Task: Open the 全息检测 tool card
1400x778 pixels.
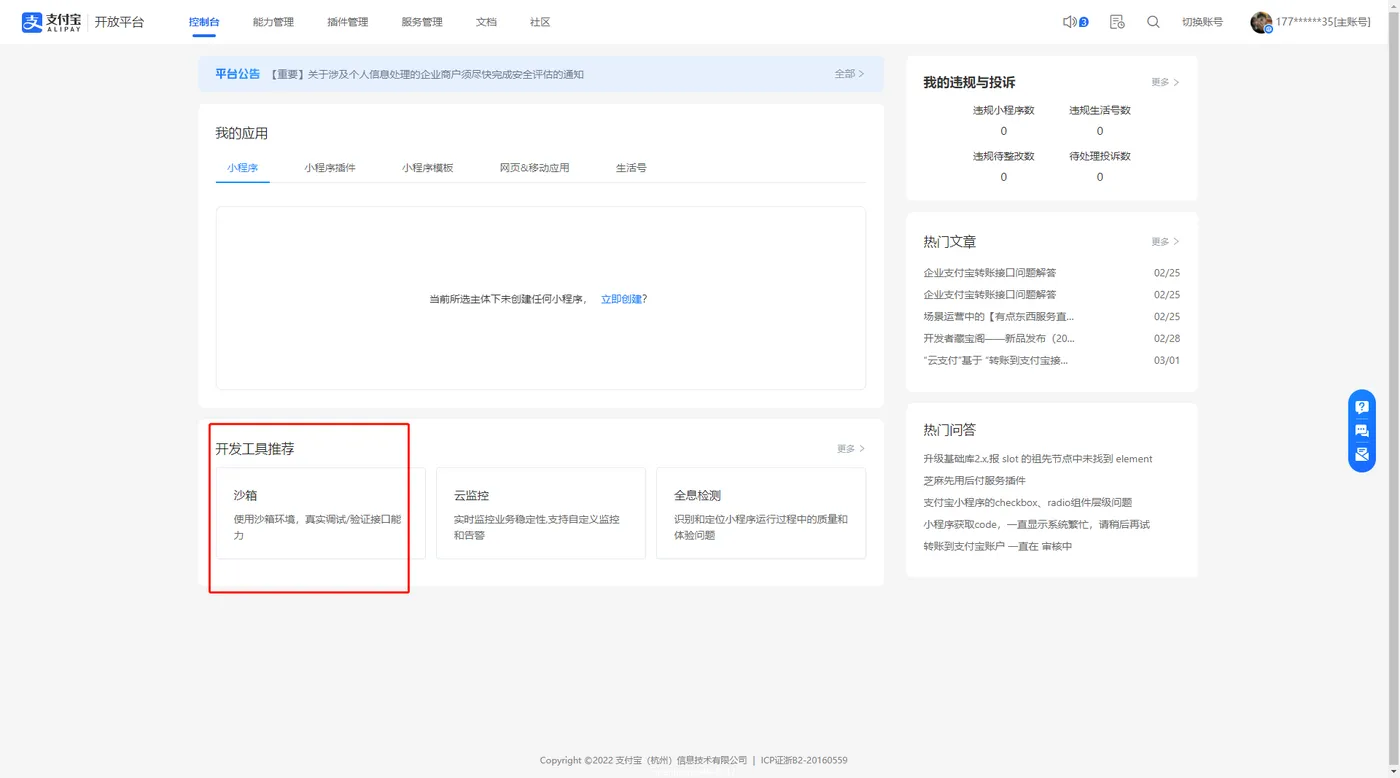Action: coord(761,513)
